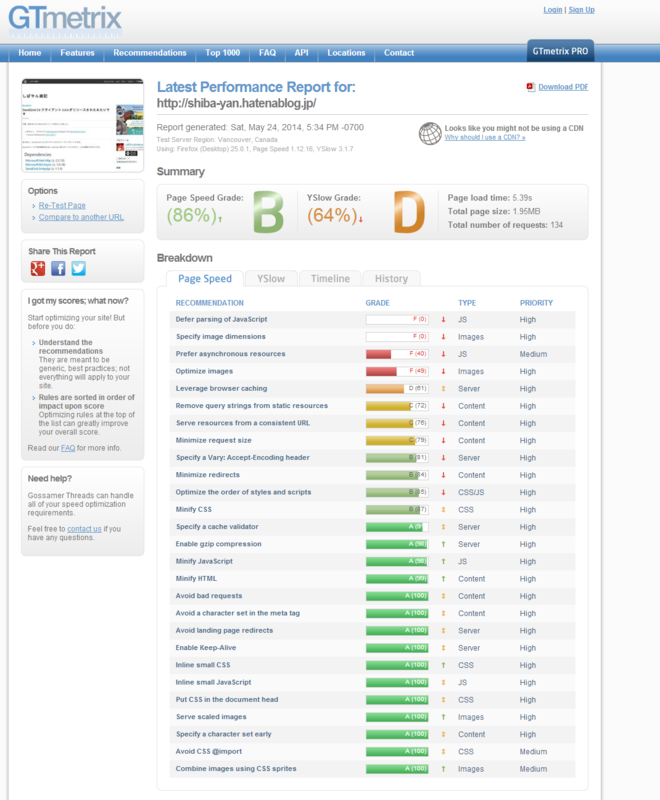Expand Minify CSS recommendation
This screenshot has height=800, width=660.
(x=193, y=510)
